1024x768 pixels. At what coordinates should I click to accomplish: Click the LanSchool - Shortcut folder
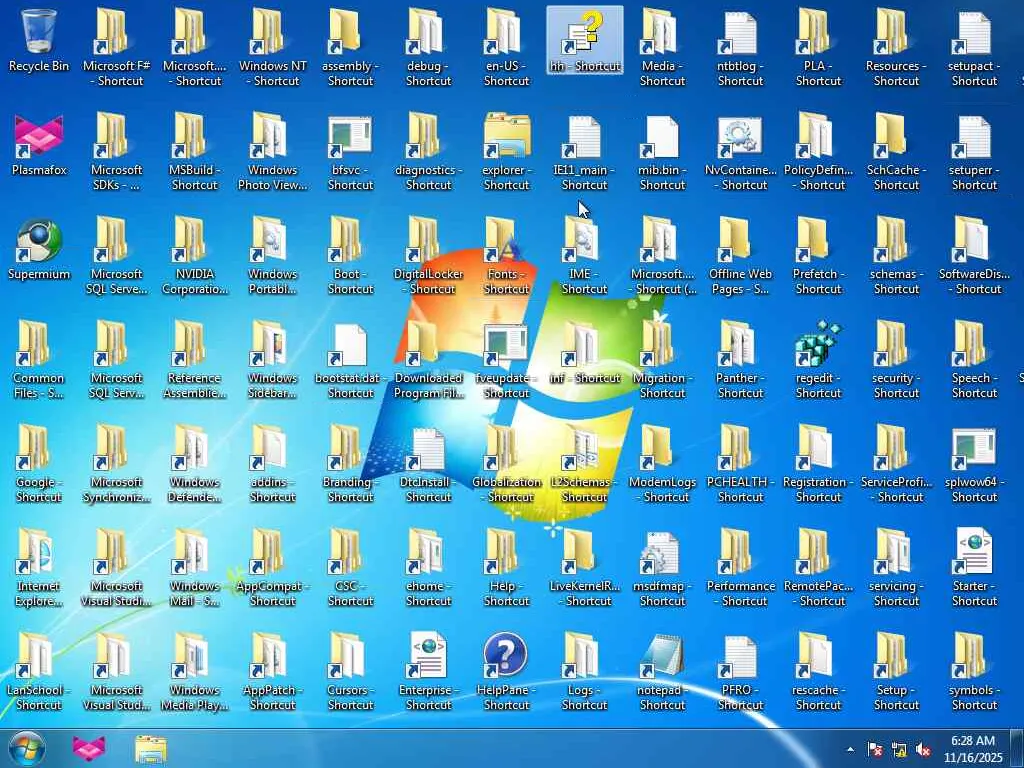tap(39, 673)
